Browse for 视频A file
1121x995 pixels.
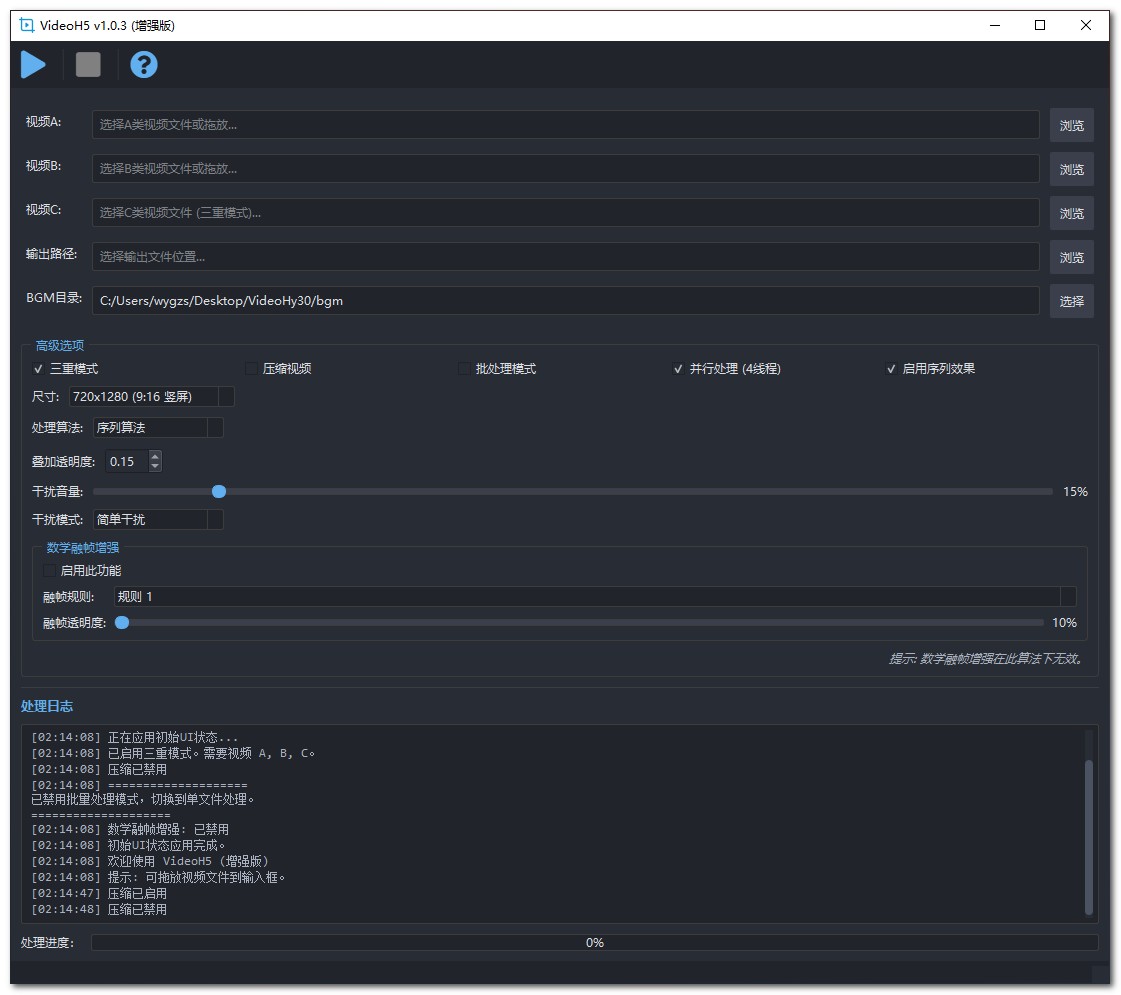click(1071, 125)
